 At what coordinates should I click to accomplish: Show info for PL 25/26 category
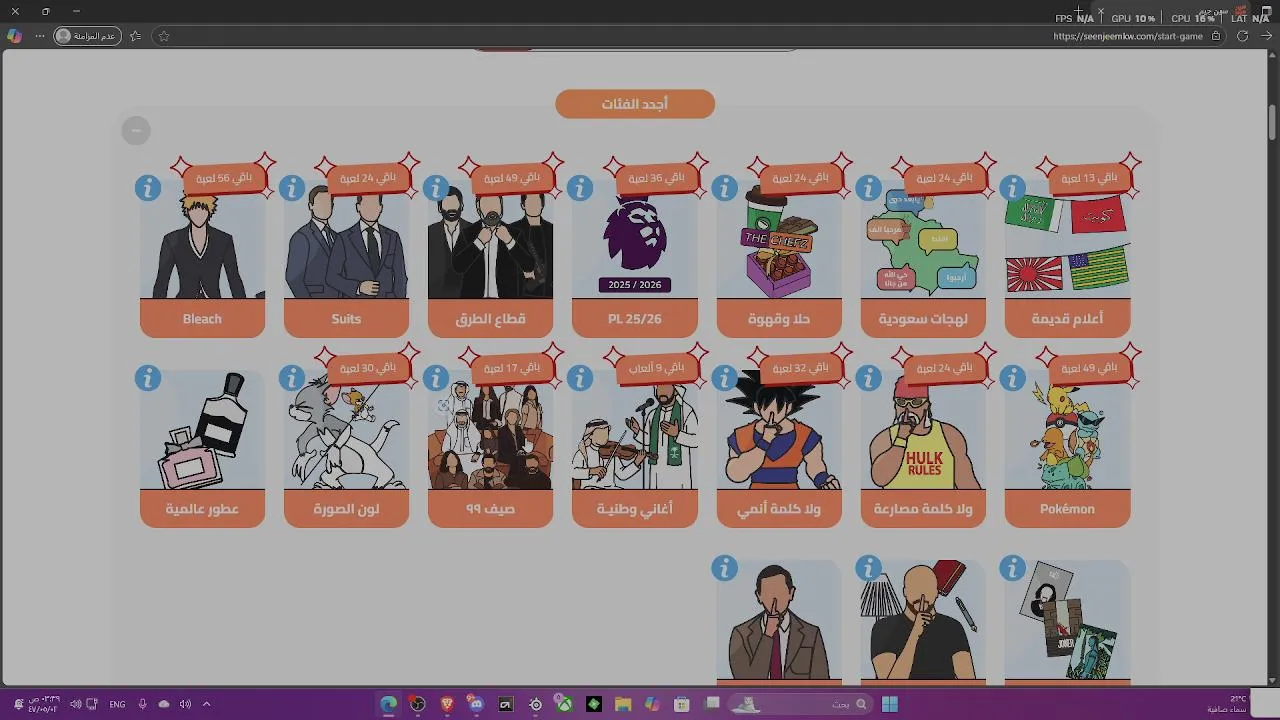pos(580,188)
